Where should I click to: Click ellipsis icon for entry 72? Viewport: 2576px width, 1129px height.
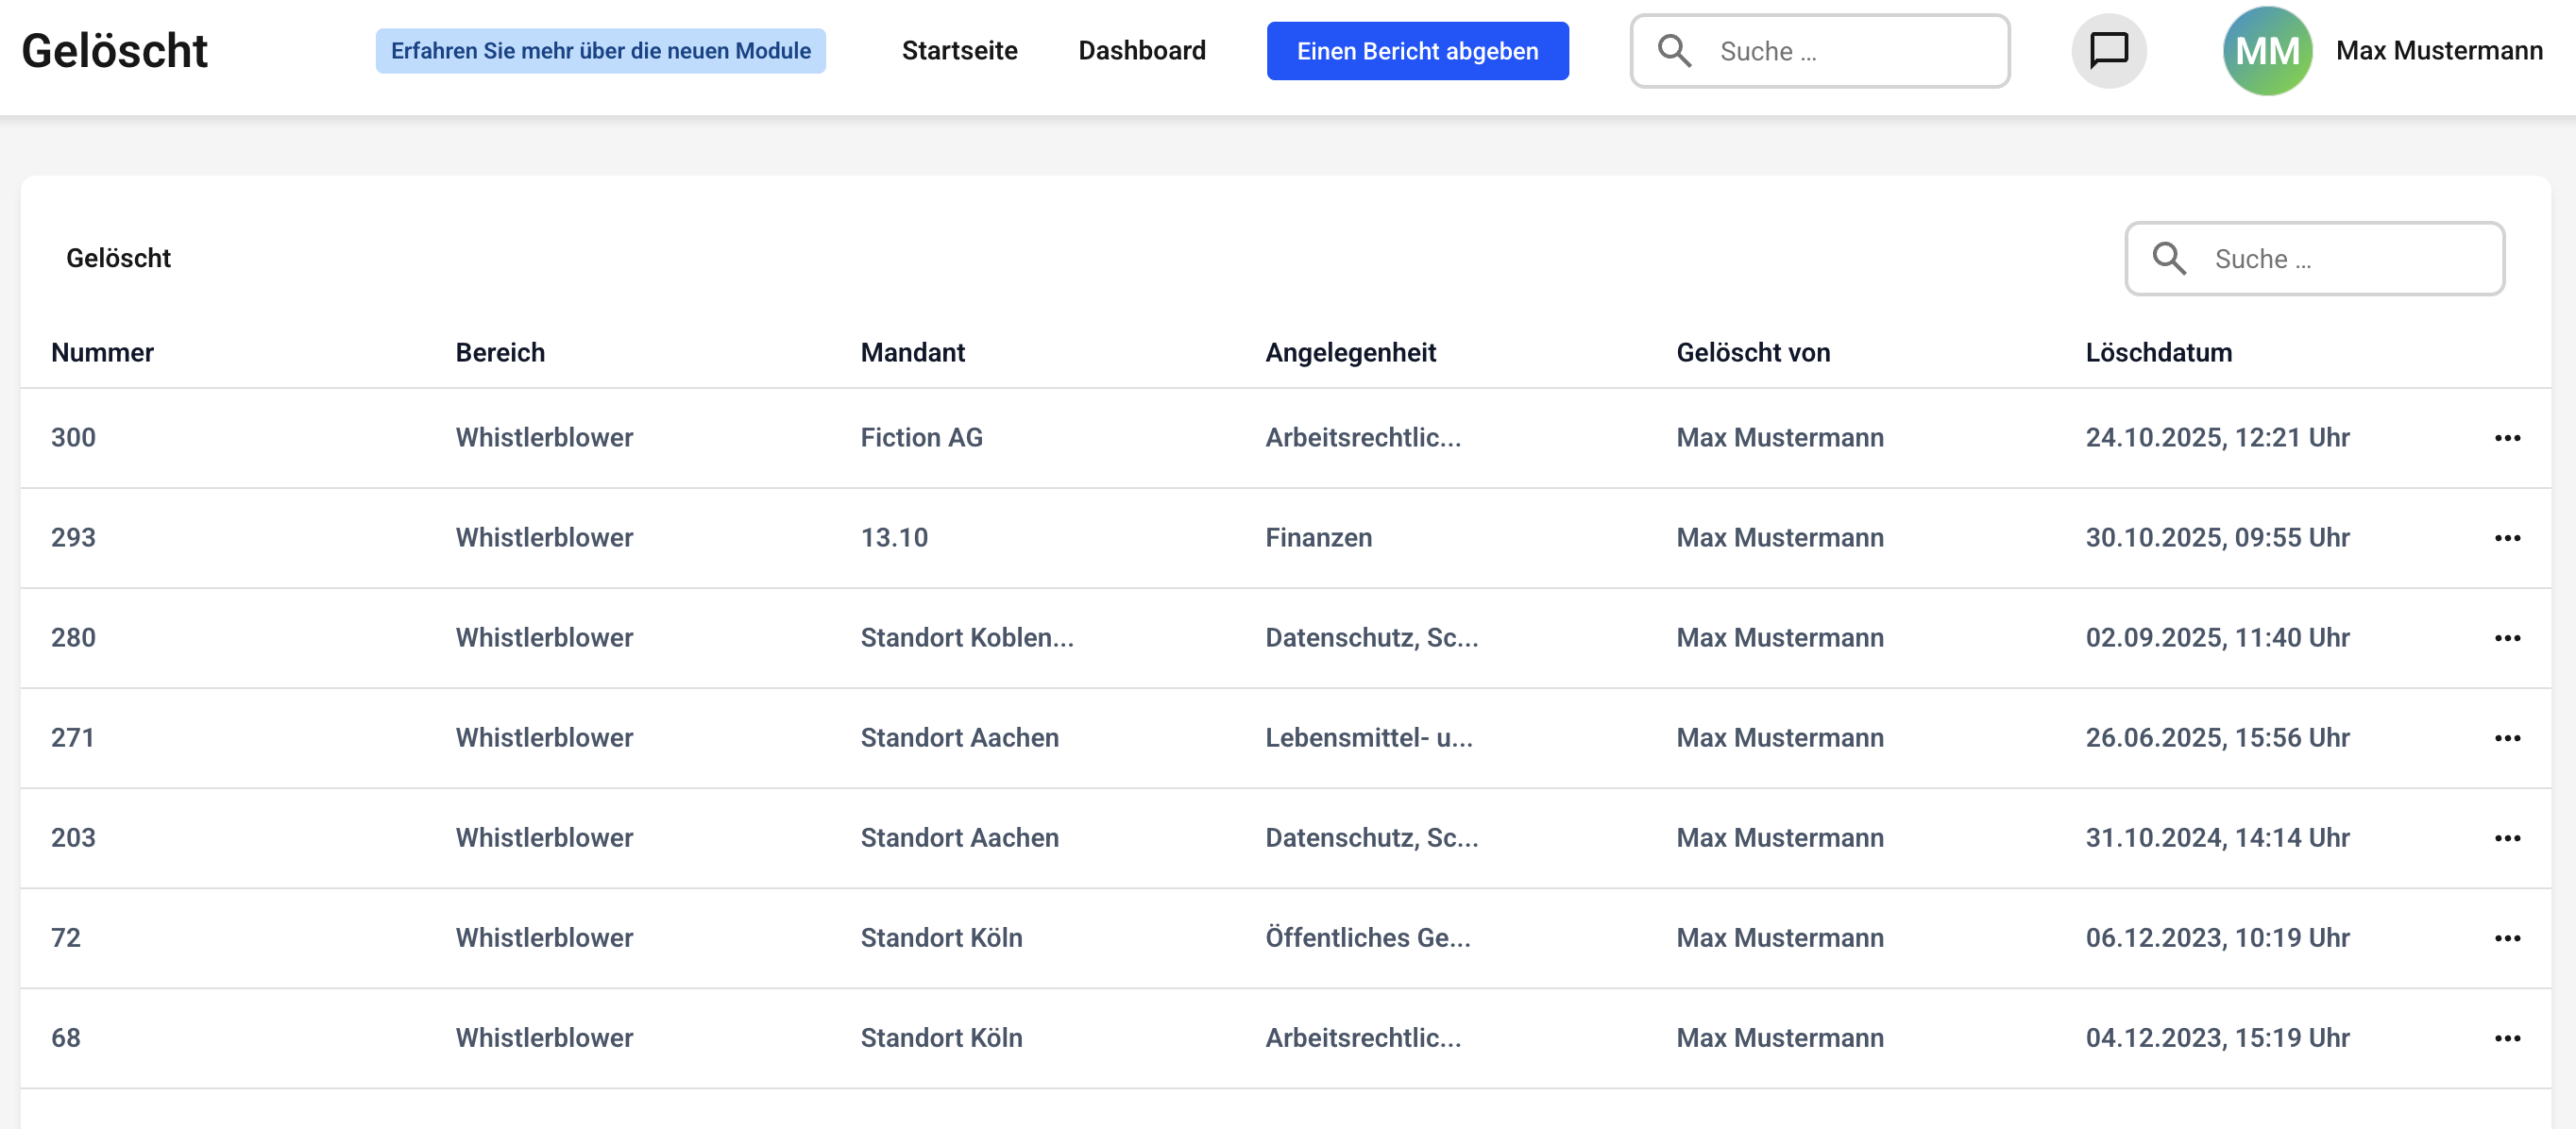point(2506,938)
